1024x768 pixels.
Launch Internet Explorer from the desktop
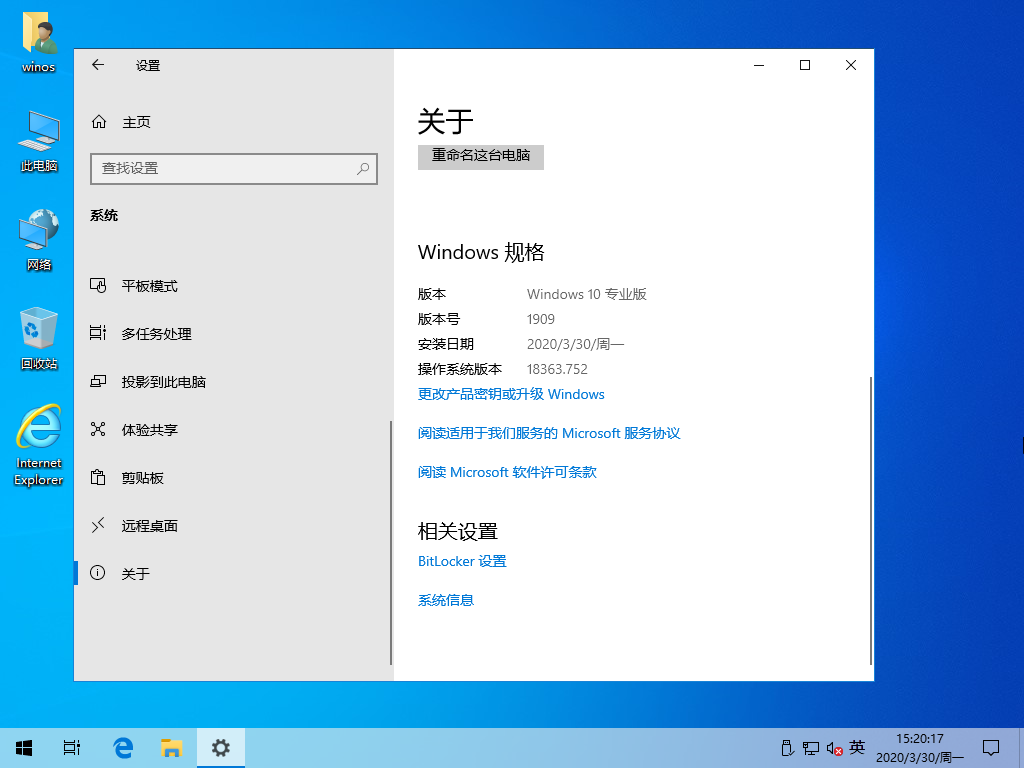[39, 445]
